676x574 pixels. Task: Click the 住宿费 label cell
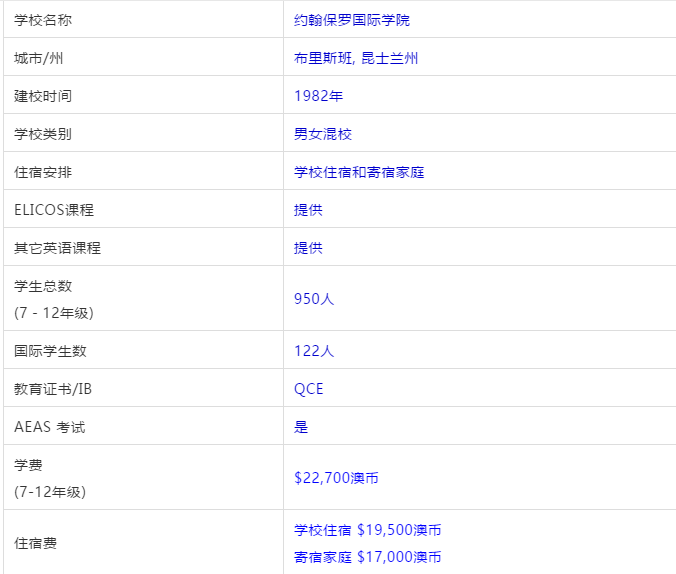(x=36, y=544)
